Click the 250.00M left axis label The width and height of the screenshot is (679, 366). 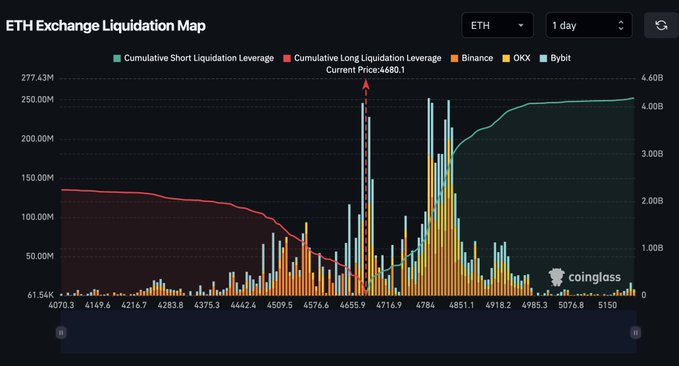point(37,100)
